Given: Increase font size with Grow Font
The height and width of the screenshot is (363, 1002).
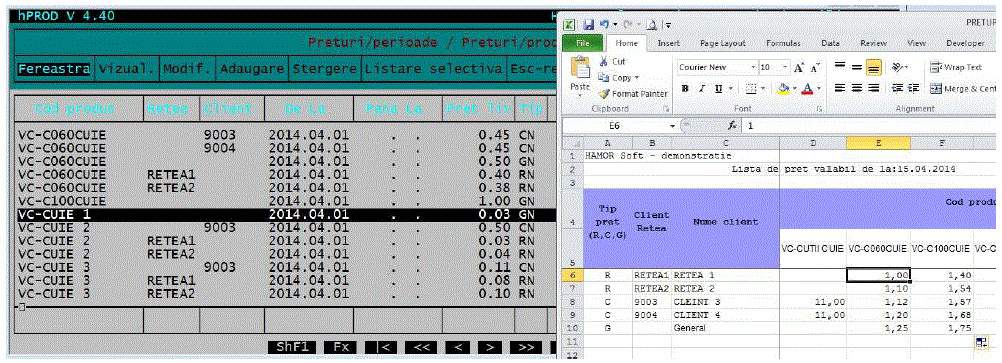Looking at the screenshot, I should click(x=799, y=67).
